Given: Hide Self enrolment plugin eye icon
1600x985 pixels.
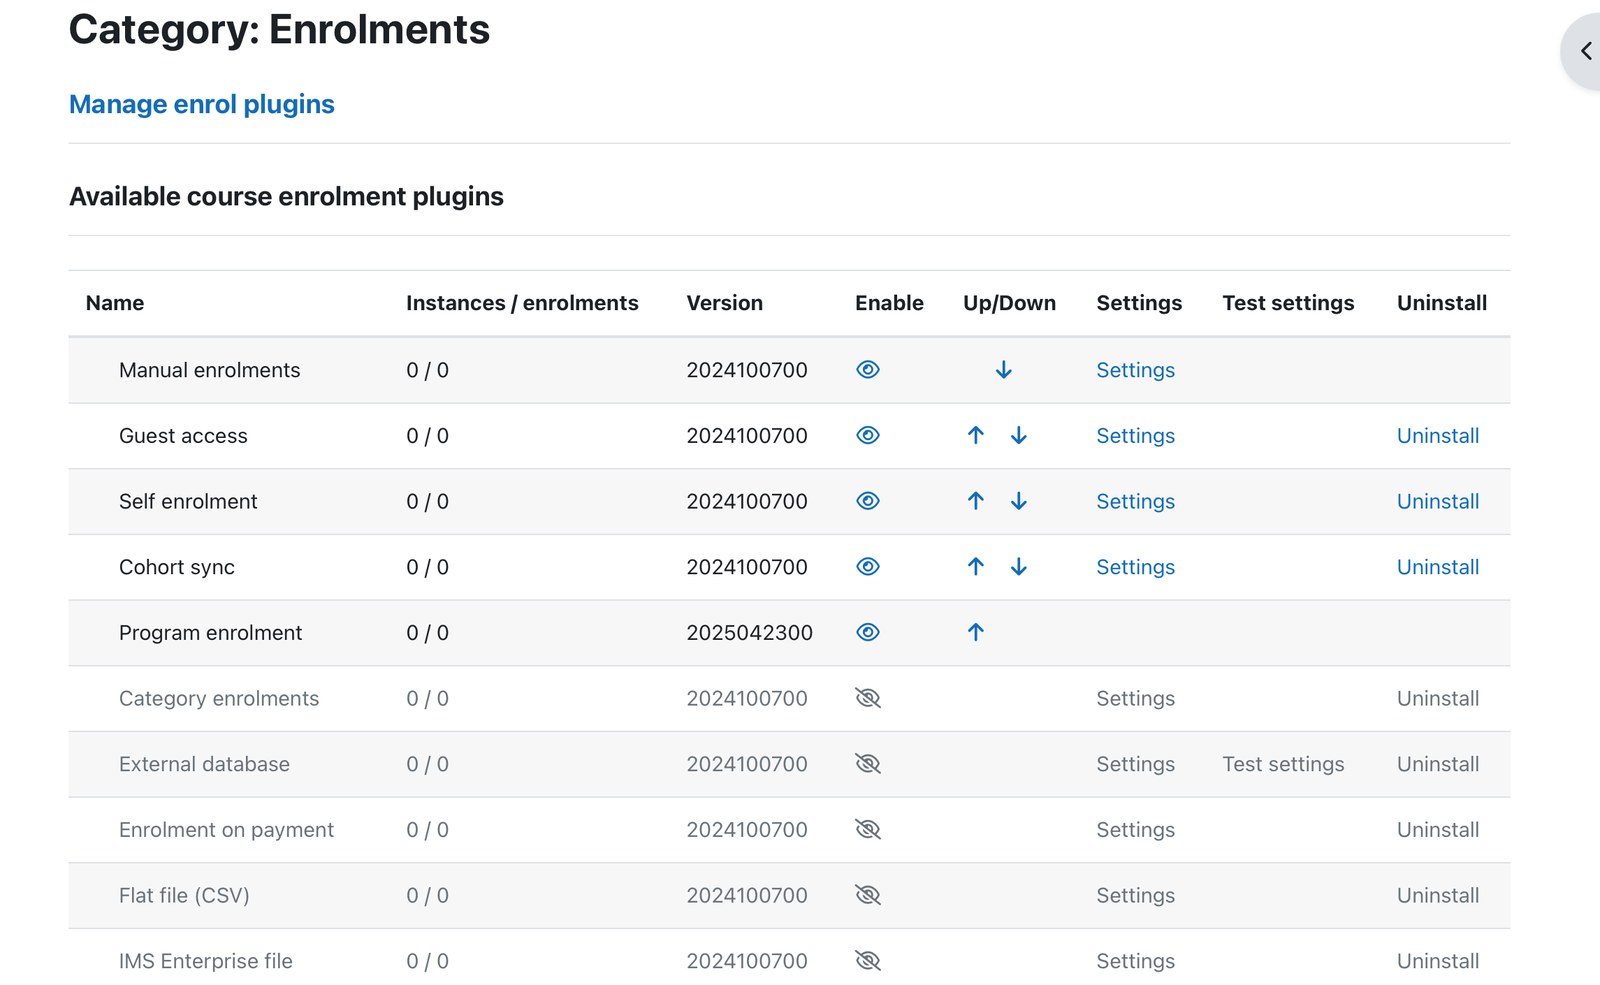Looking at the screenshot, I should (x=868, y=501).
